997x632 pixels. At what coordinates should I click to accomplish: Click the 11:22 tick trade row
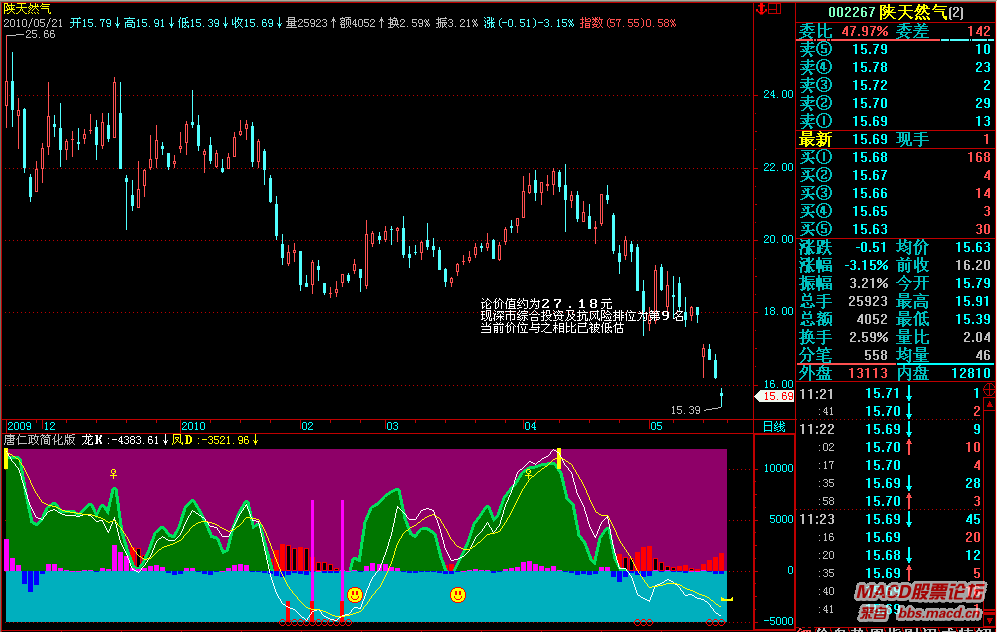click(895, 428)
